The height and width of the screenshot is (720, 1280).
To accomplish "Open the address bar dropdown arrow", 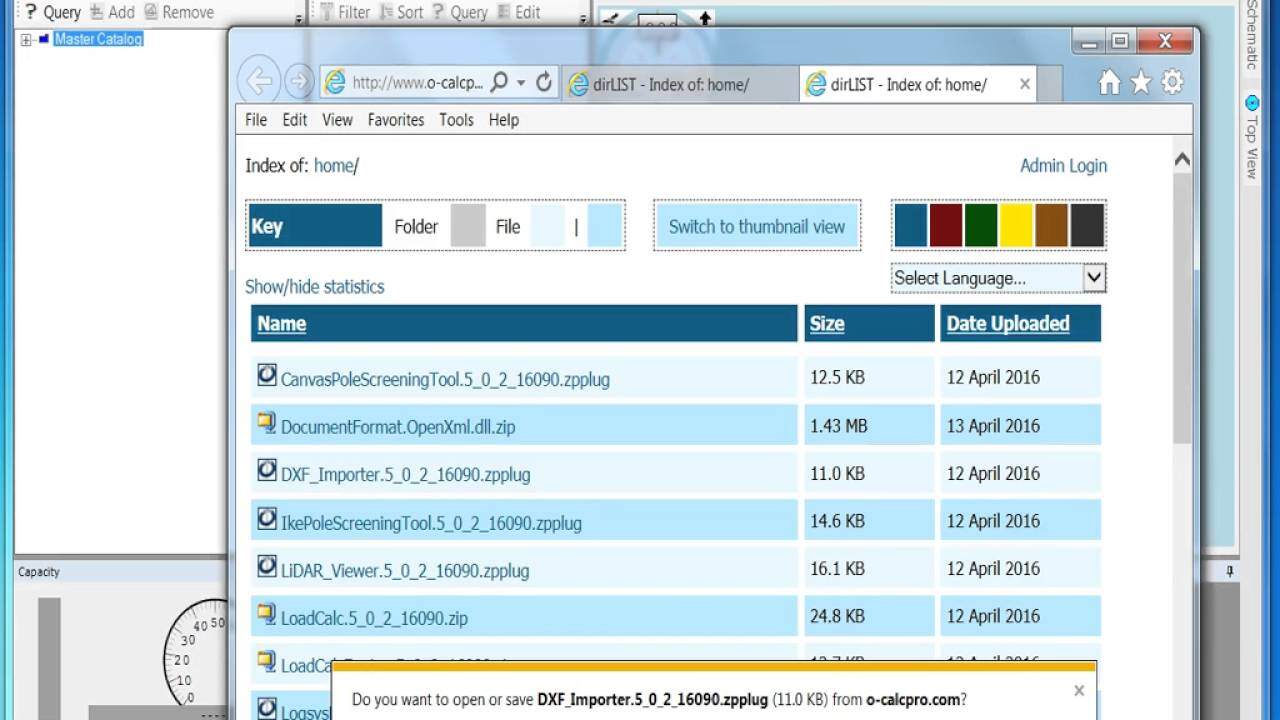I will pyautogui.click(x=521, y=83).
